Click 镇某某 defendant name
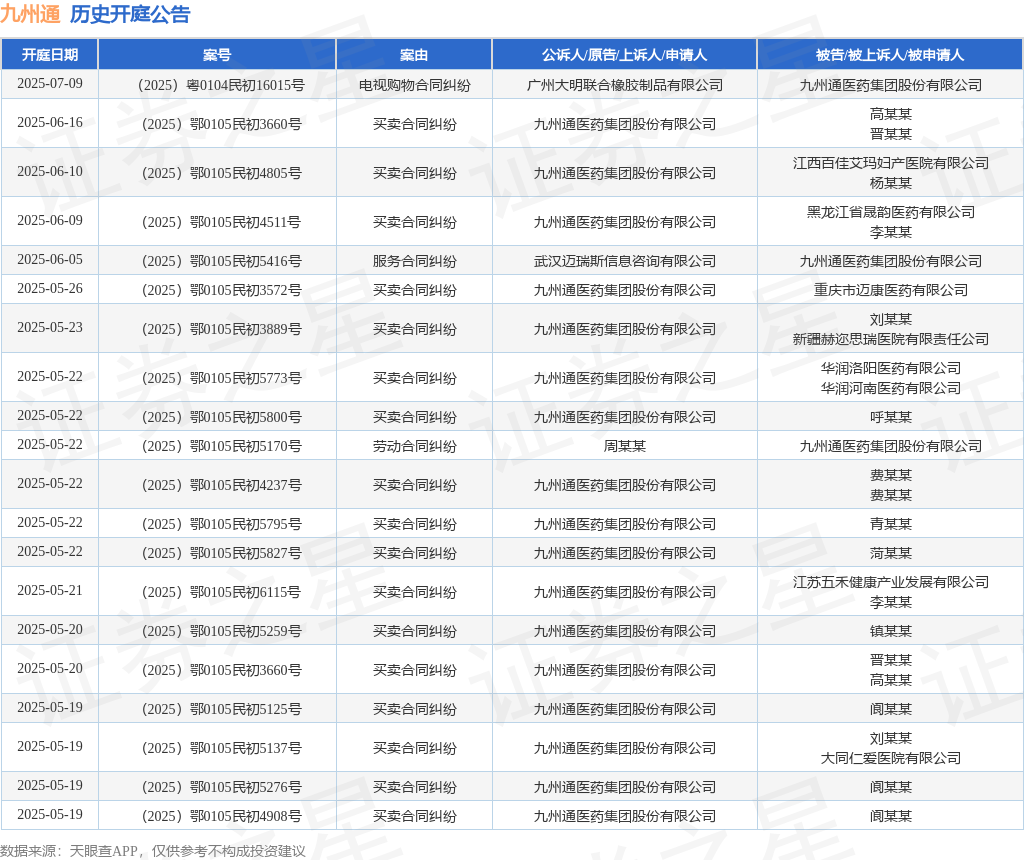This screenshot has width=1024, height=860. (891, 631)
